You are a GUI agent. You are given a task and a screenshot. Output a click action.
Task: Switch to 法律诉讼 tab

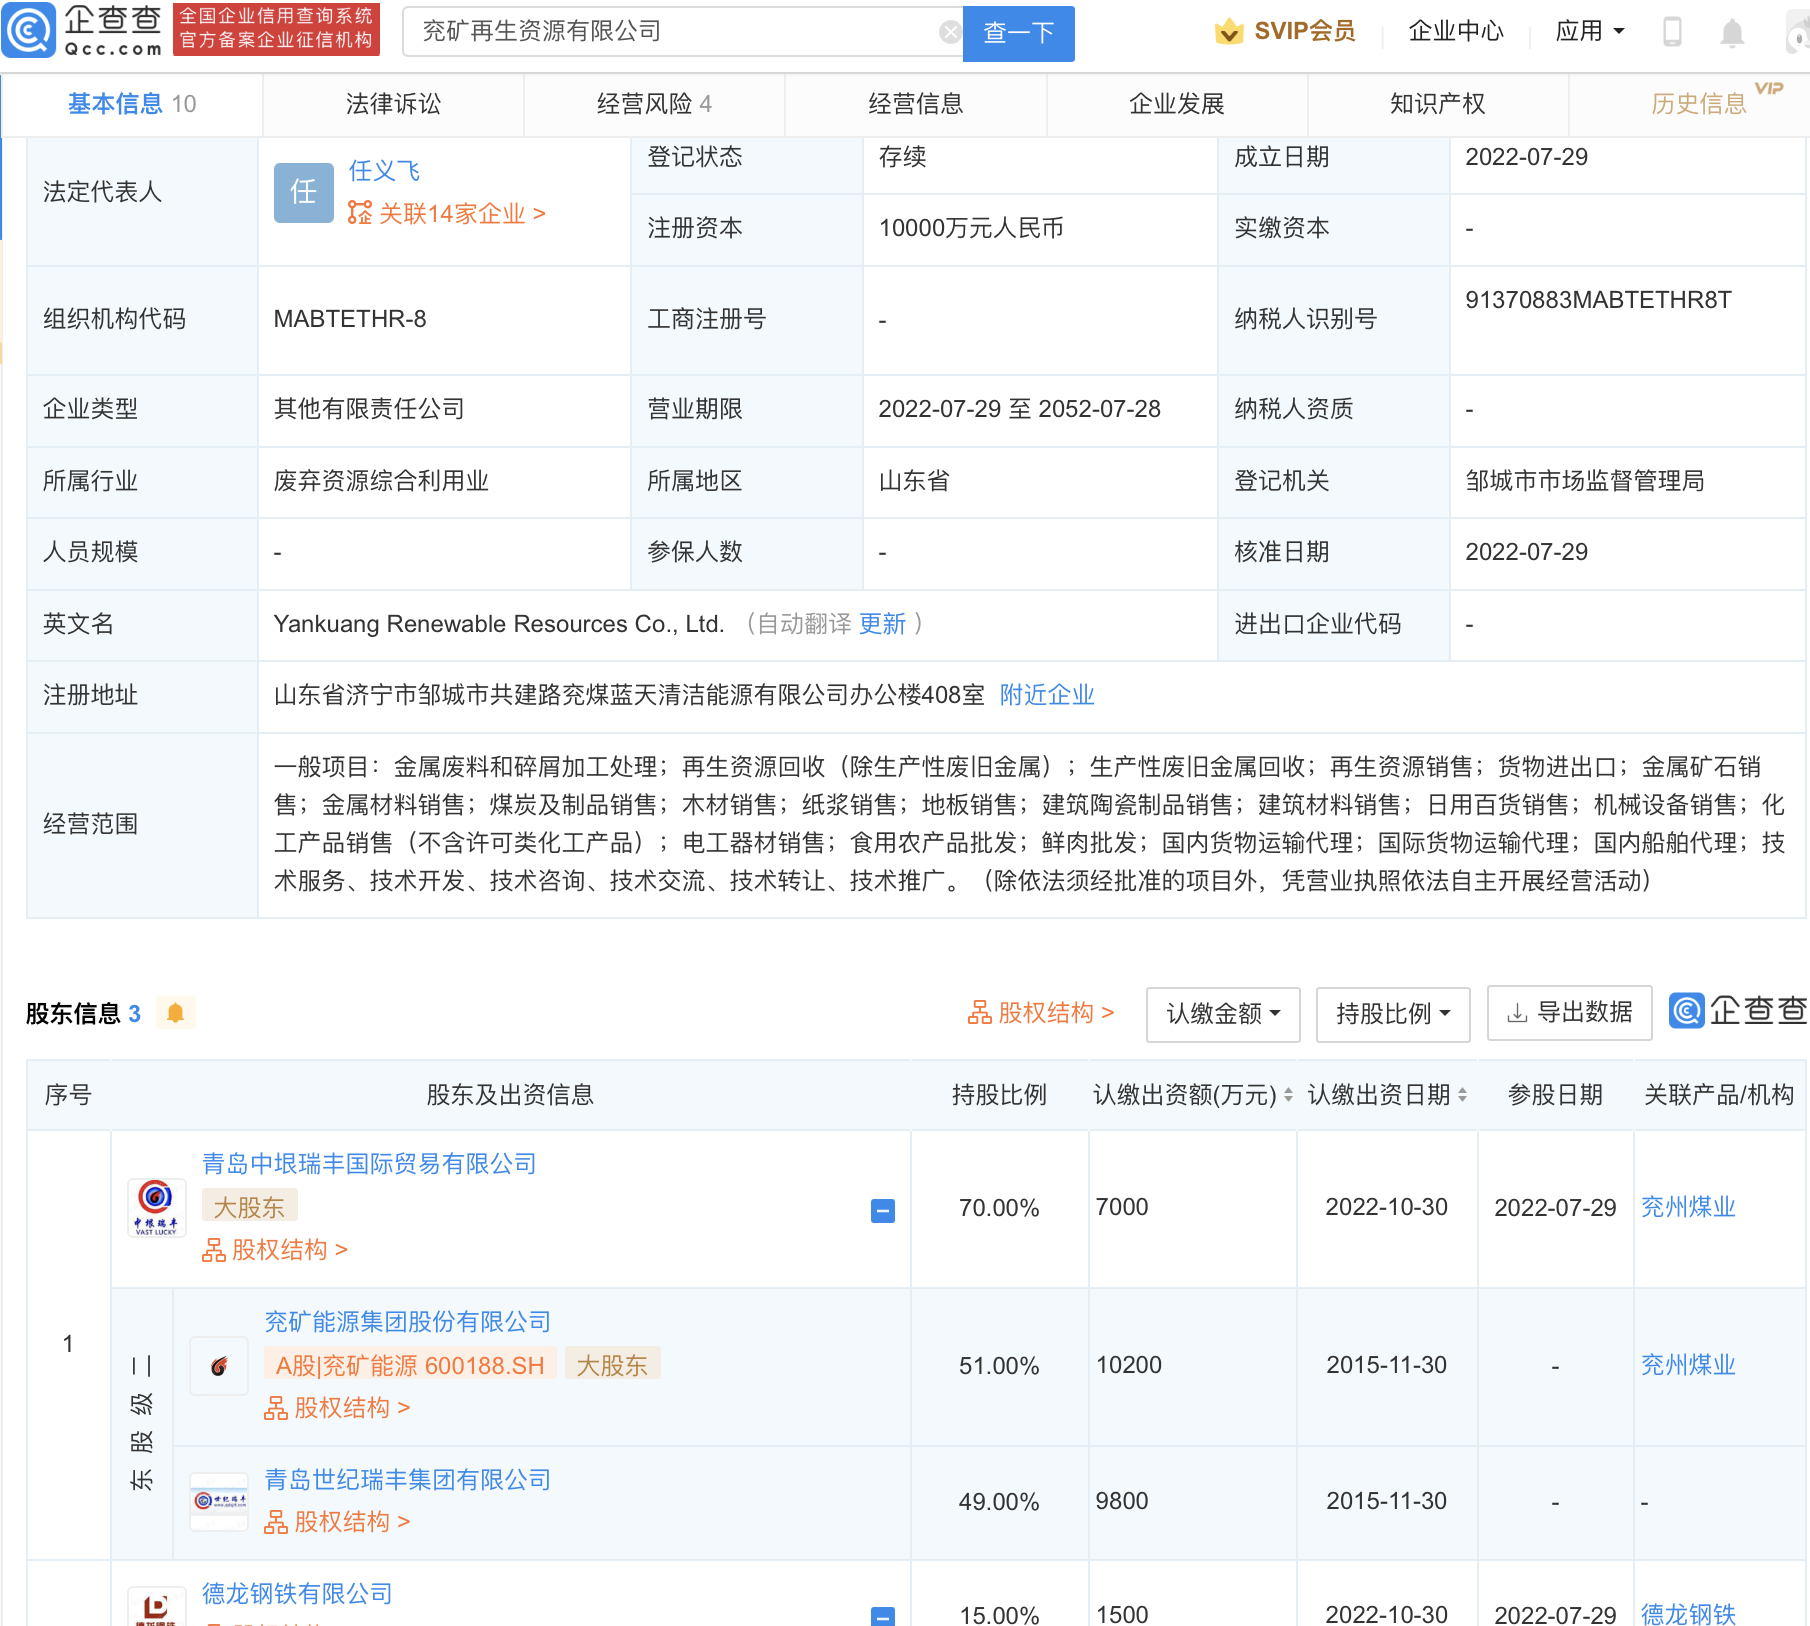point(393,104)
